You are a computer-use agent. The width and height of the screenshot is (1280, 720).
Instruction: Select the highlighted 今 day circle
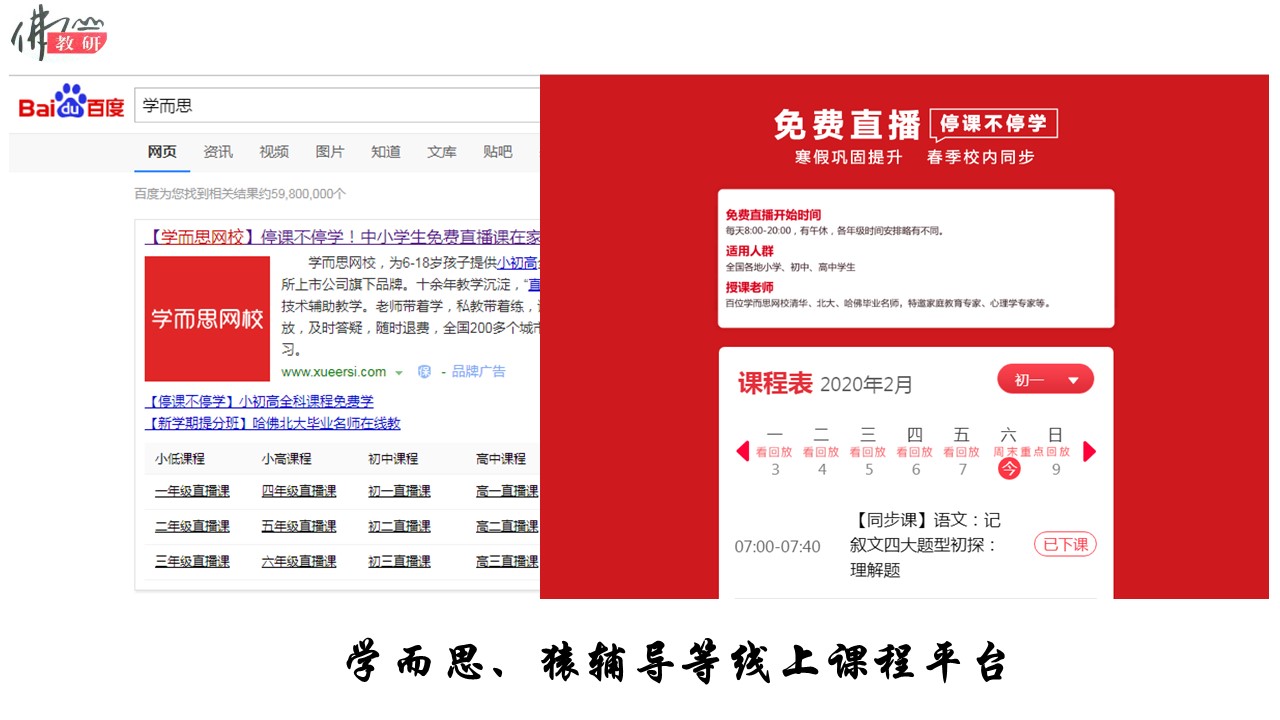pyautogui.click(x=1009, y=468)
